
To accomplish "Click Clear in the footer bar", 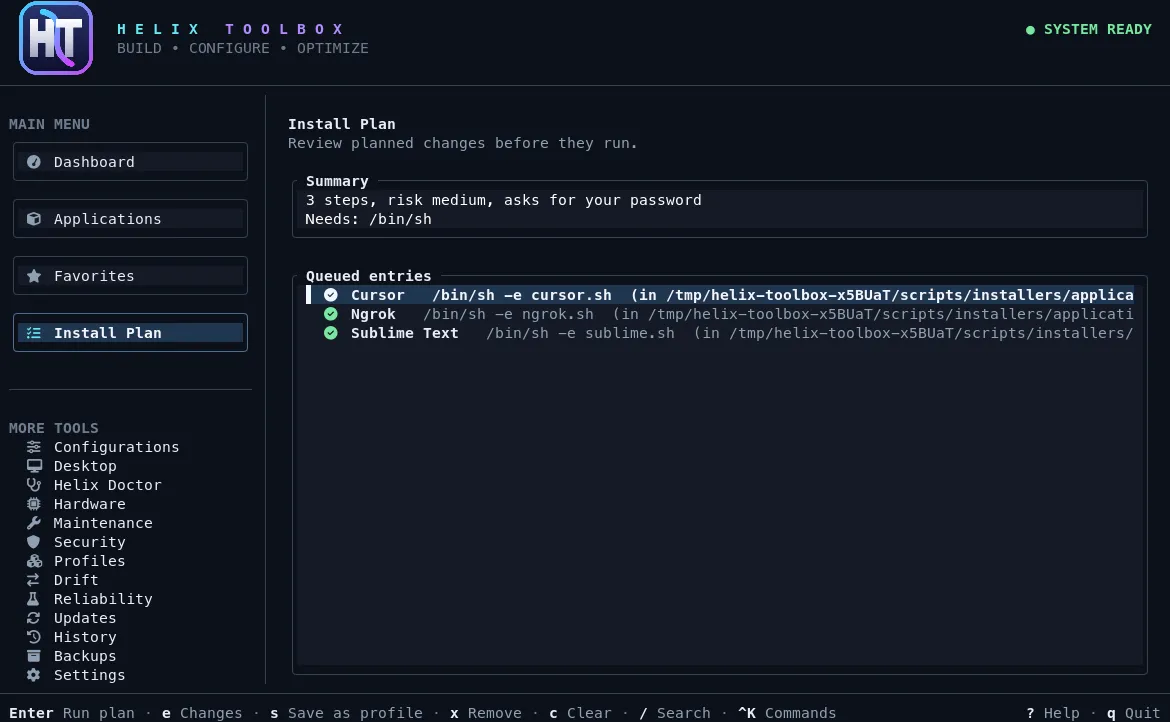I will pos(581,713).
